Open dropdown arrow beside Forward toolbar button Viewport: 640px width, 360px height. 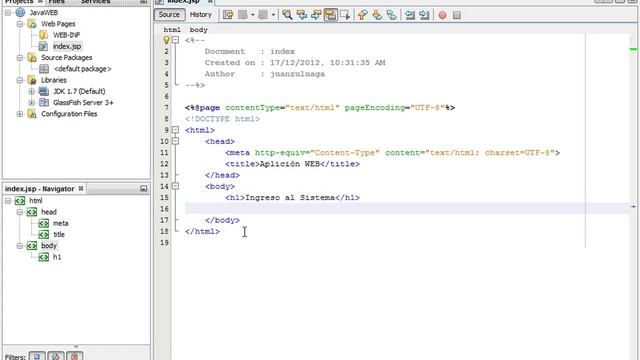pyautogui.click(x=273, y=15)
